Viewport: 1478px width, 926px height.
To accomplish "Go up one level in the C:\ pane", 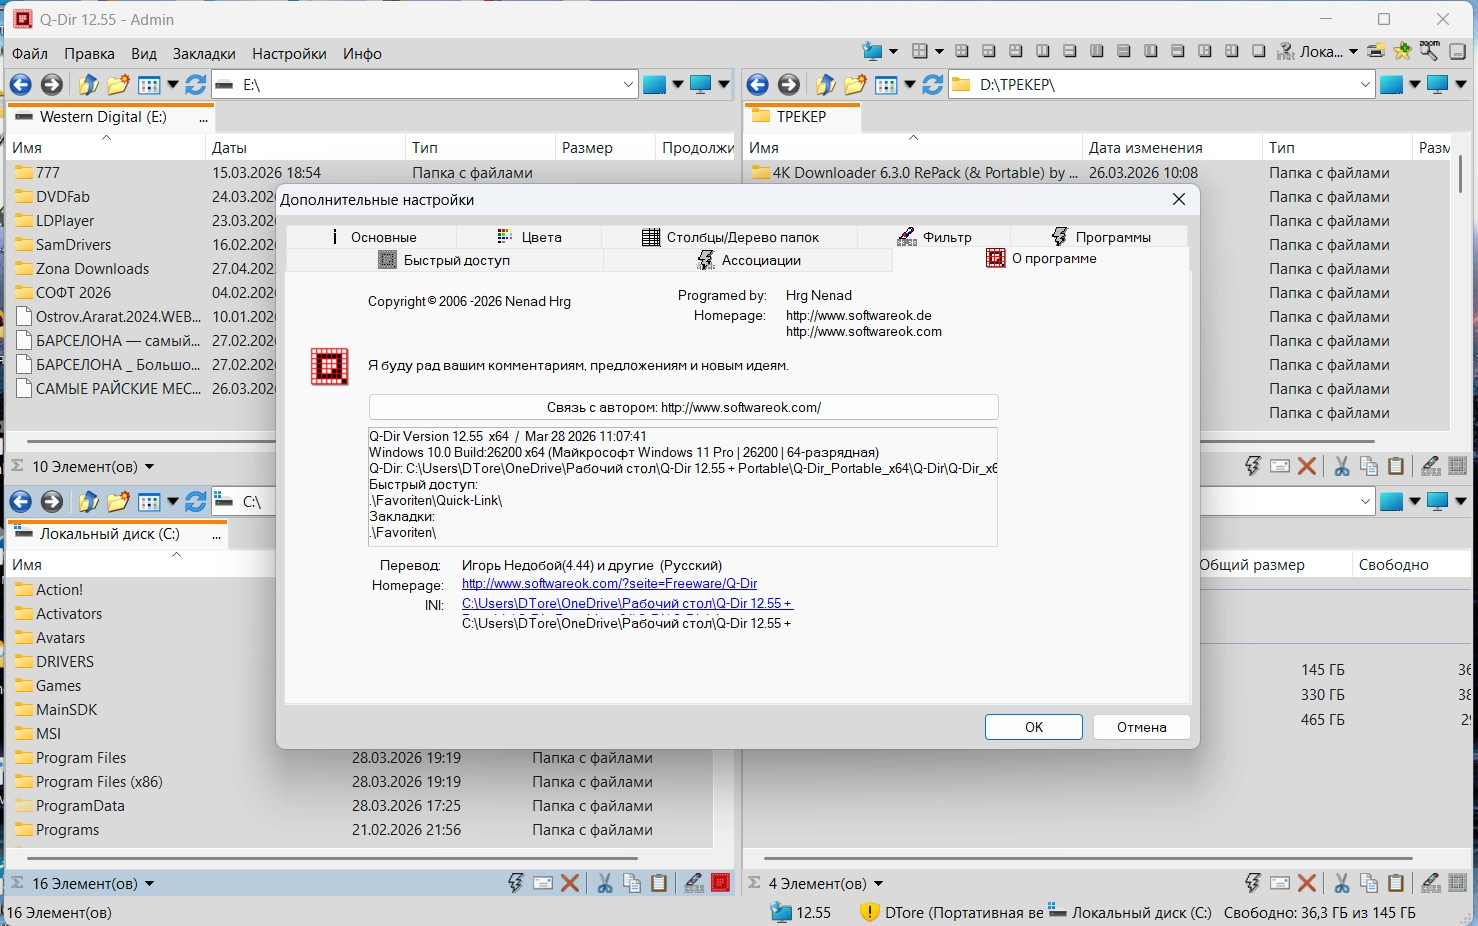I will [88, 502].
